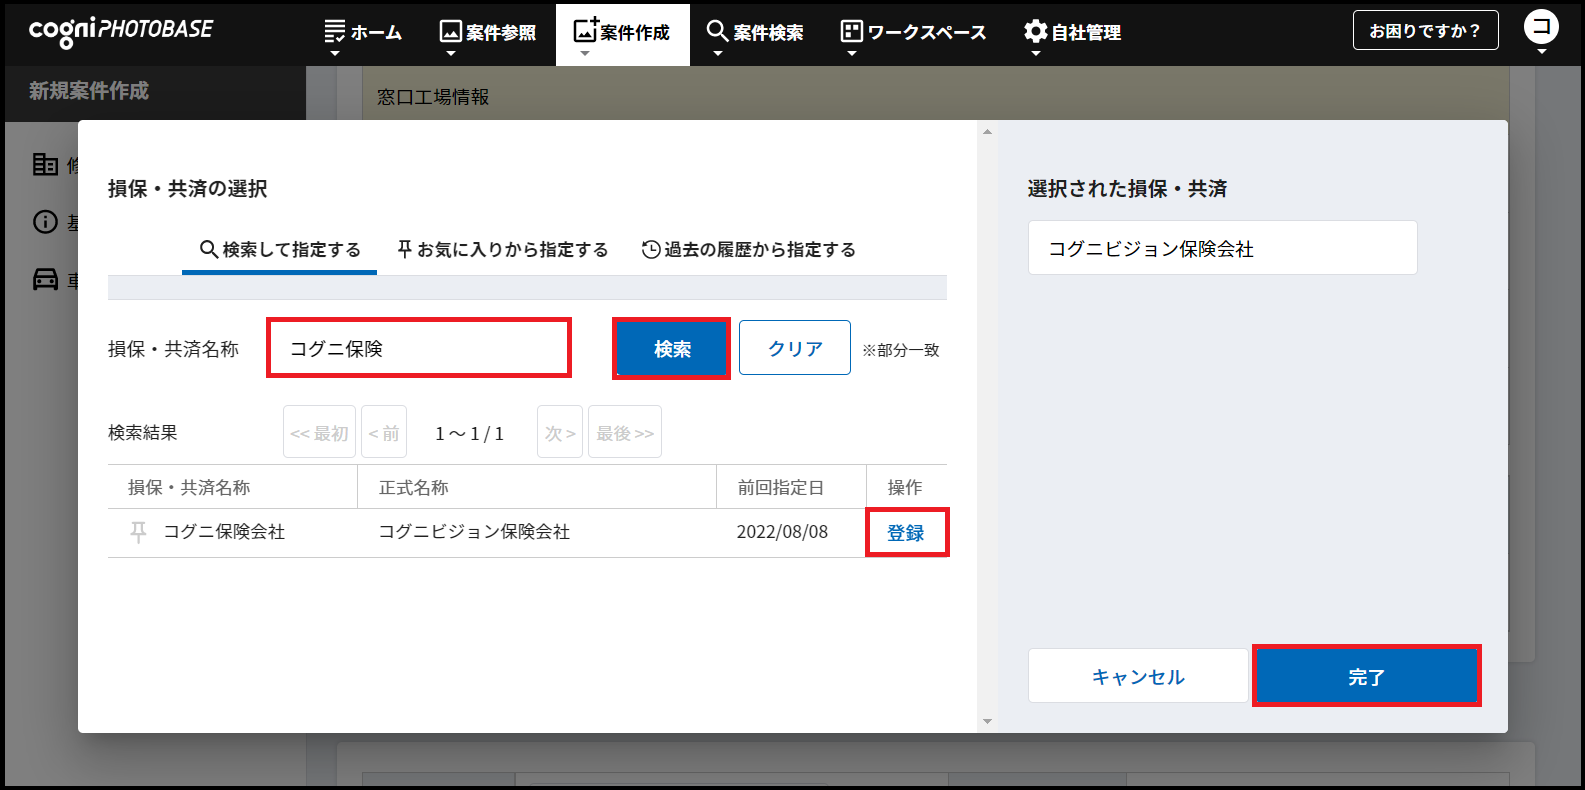Screen dimensions: 1585x790
Task: Click the 案件検索 magnifier icon
Action: [x=717, y=30]
